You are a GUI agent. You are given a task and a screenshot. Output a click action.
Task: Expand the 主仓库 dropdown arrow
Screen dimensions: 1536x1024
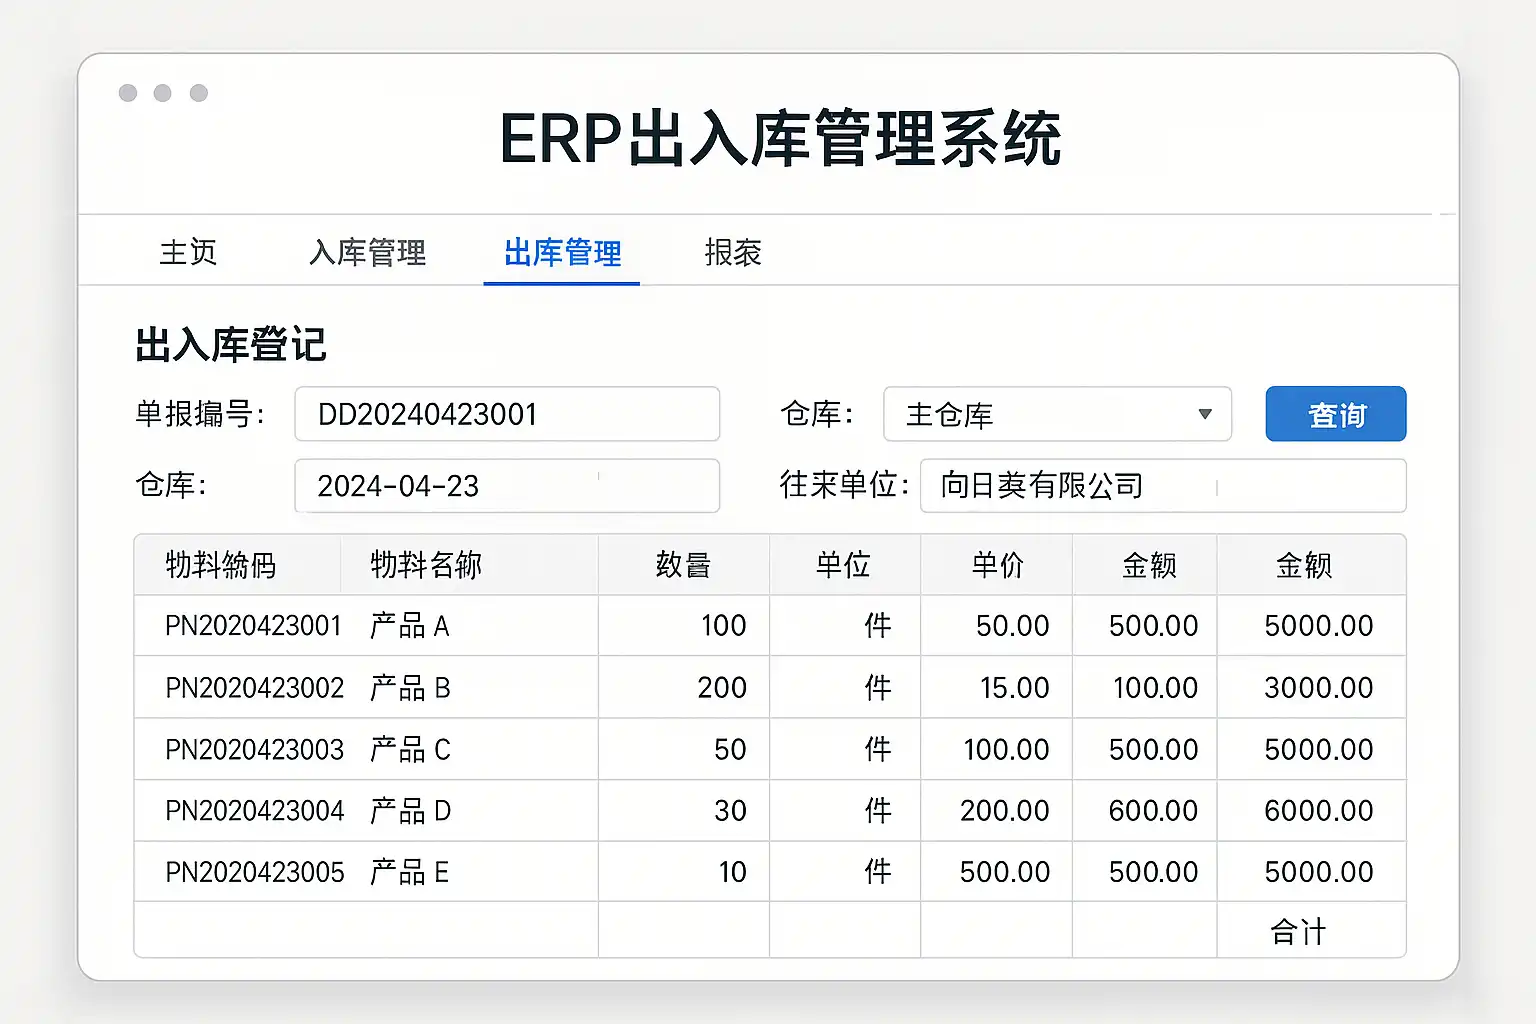[1204, 414]
